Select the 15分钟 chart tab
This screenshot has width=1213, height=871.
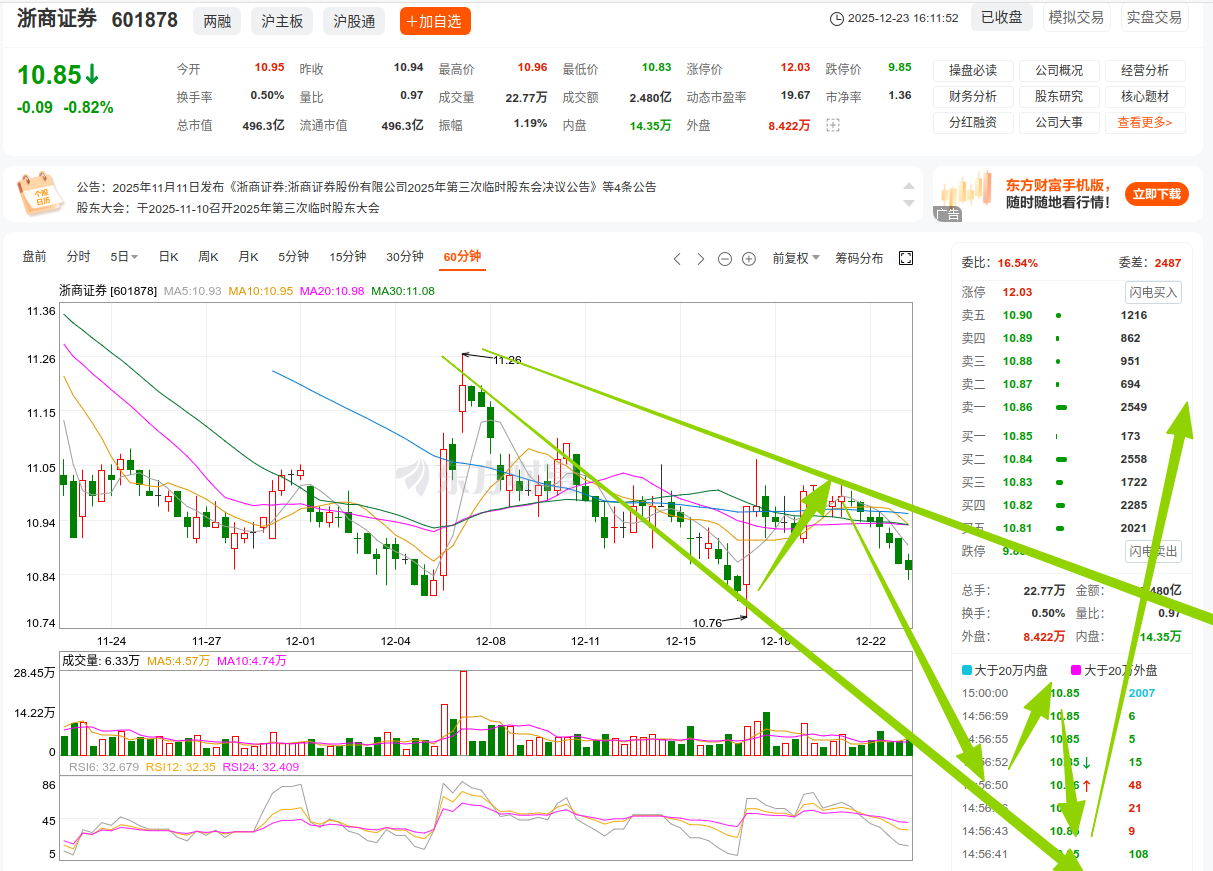347,257
